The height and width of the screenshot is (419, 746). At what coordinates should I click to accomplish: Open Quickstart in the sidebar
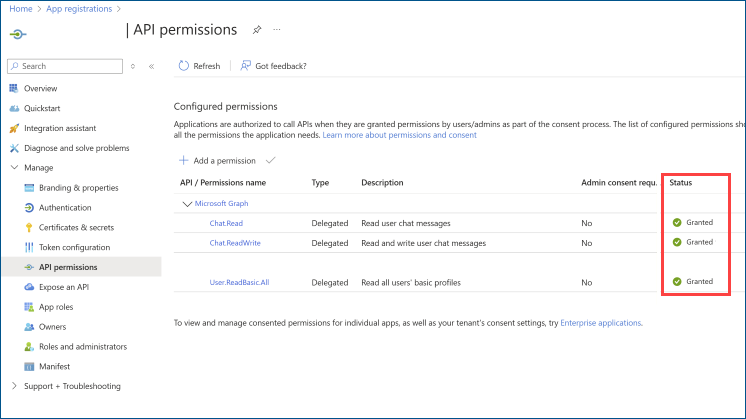[42, 108]
